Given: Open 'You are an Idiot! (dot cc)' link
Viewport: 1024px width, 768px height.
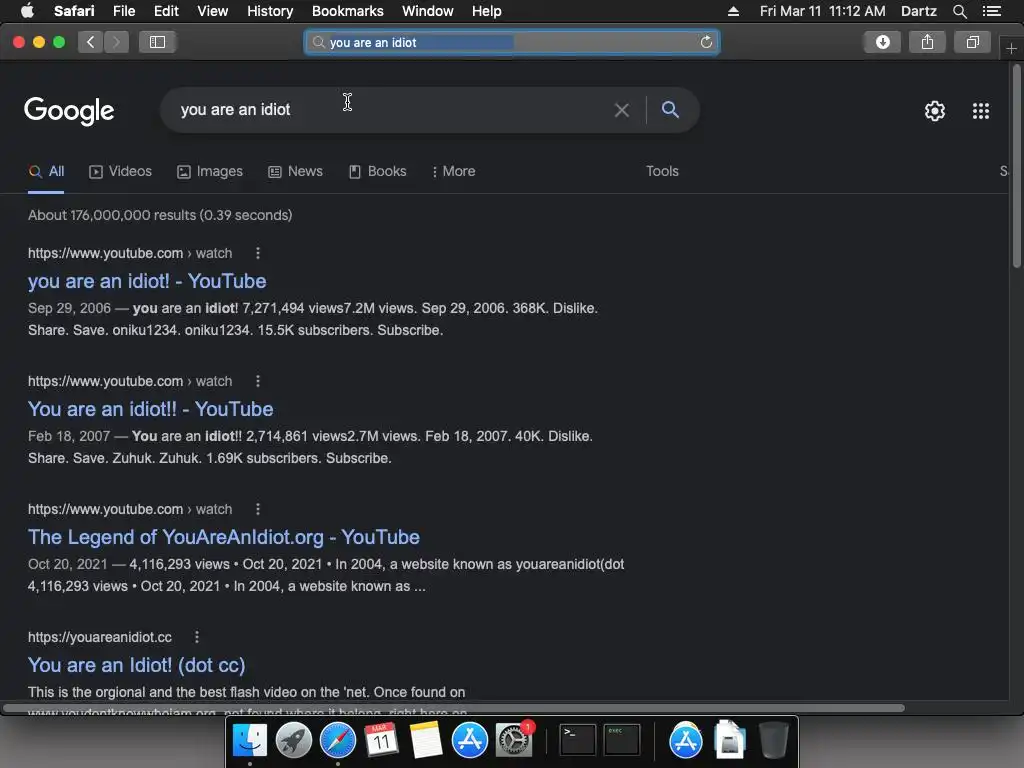Looking at the screenshot, I should tap(136, 665).
